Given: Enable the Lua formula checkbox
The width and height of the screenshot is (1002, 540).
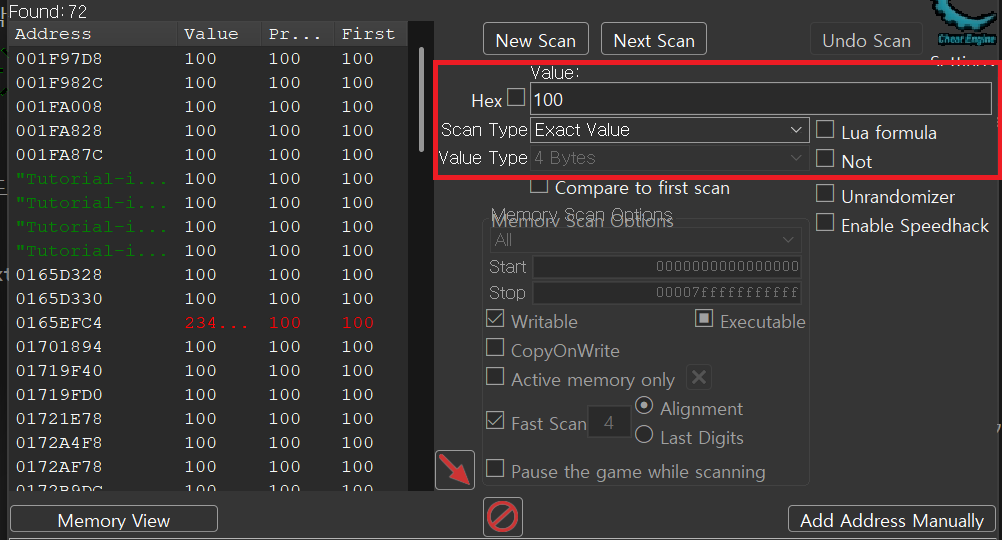Looking at the screenshot, I should tap(825, 130).
